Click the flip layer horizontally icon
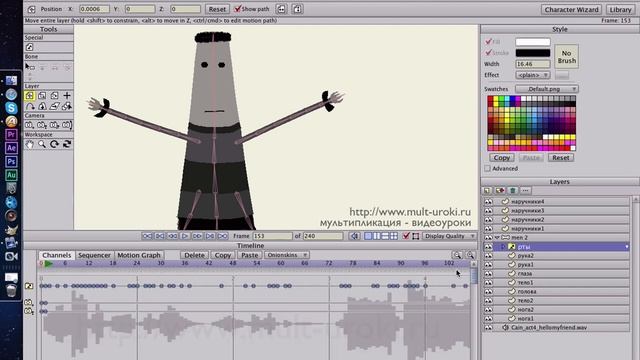The height and width of the screenshot is (360, 640). (x=281, y=9)
